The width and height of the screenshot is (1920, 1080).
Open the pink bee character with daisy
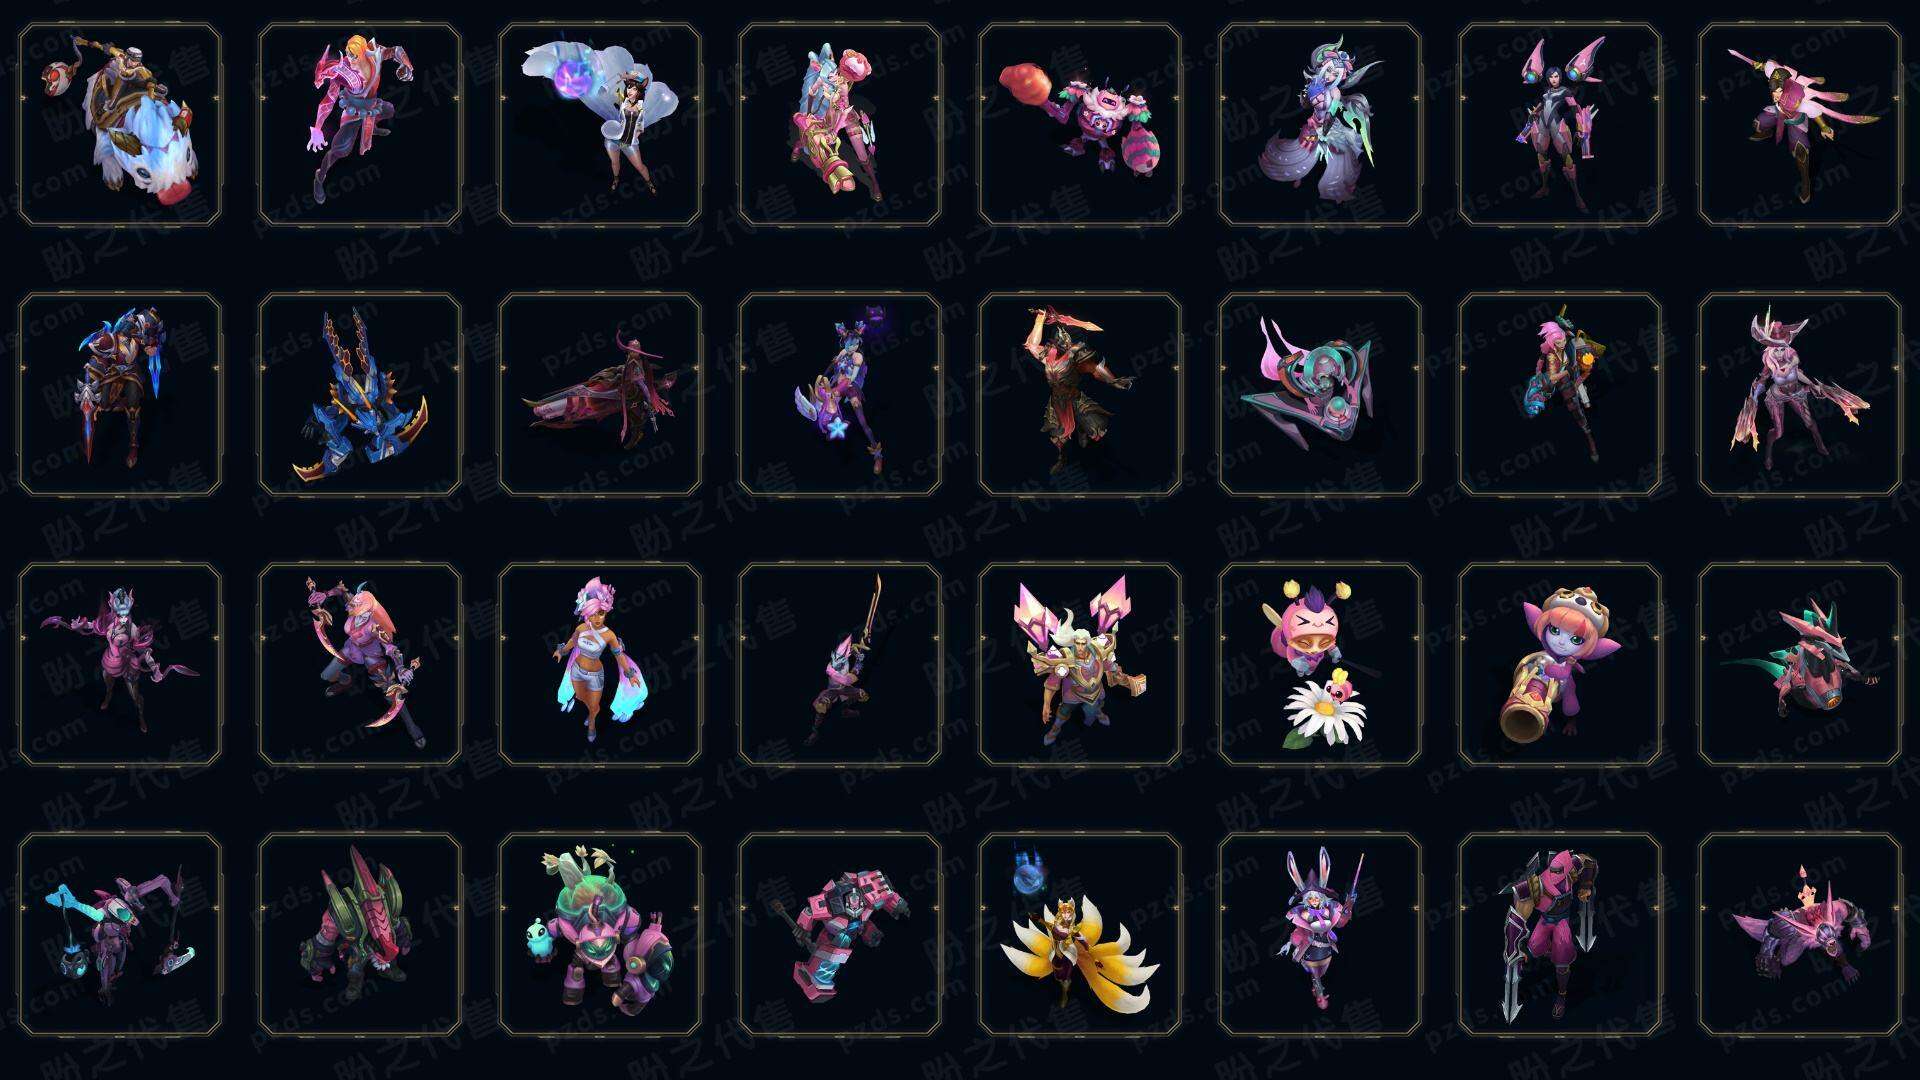point(1320,664)
